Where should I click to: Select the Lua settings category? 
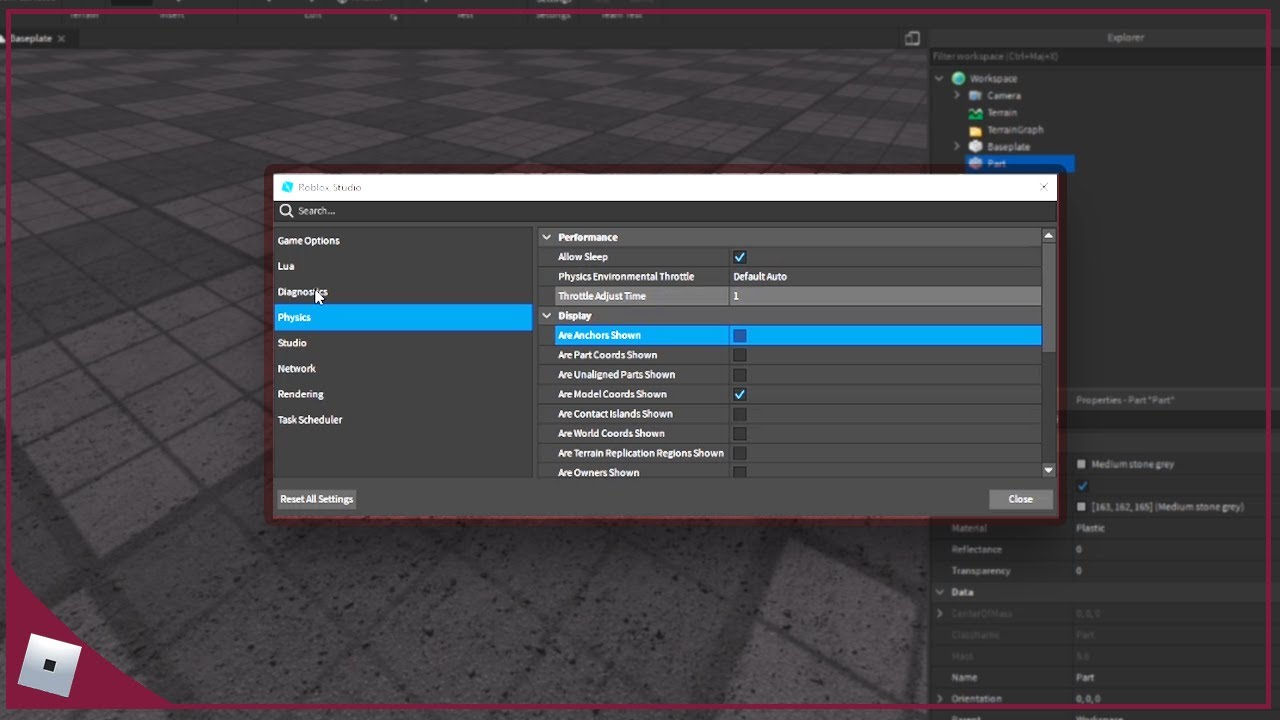[x=403, y=266]
